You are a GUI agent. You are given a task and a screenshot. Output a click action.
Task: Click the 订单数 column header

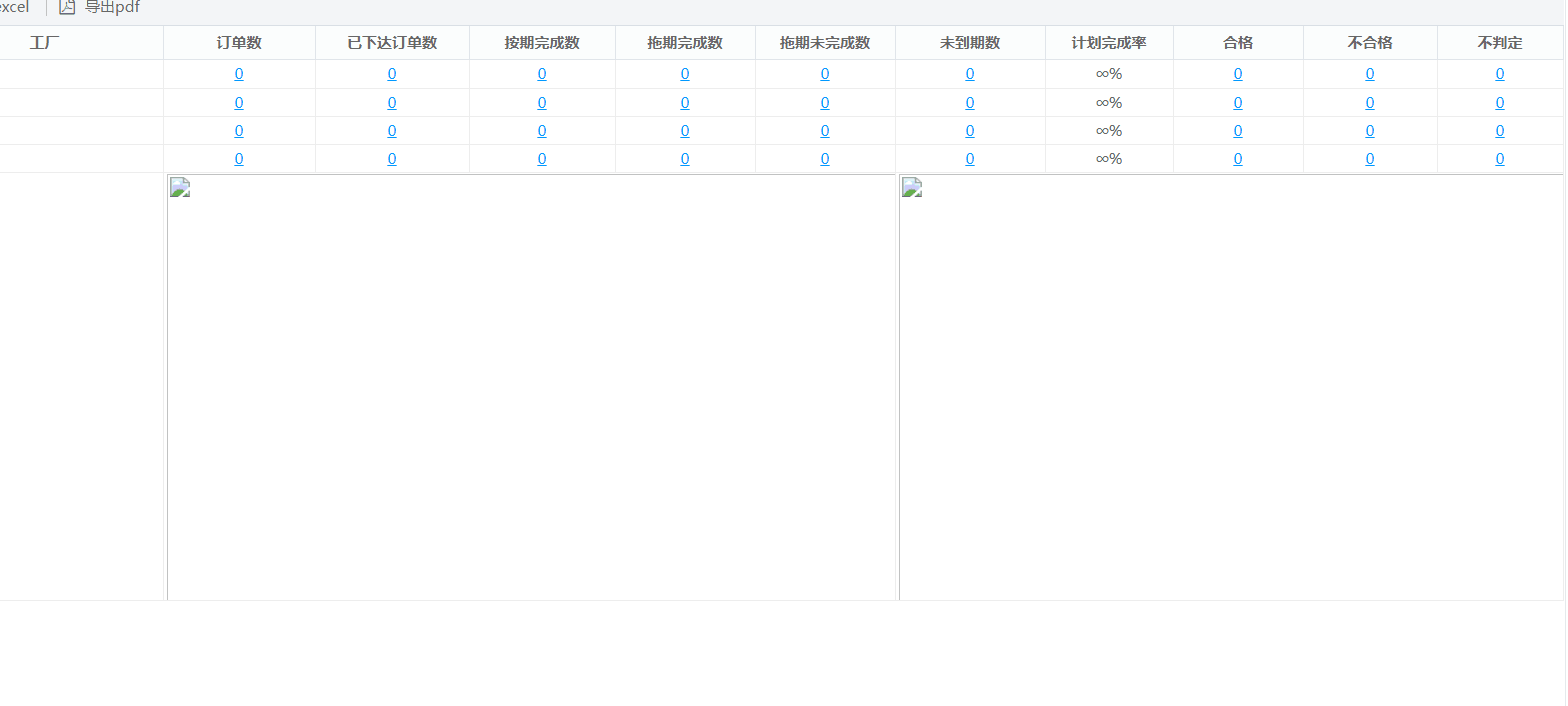coord(239,43)
